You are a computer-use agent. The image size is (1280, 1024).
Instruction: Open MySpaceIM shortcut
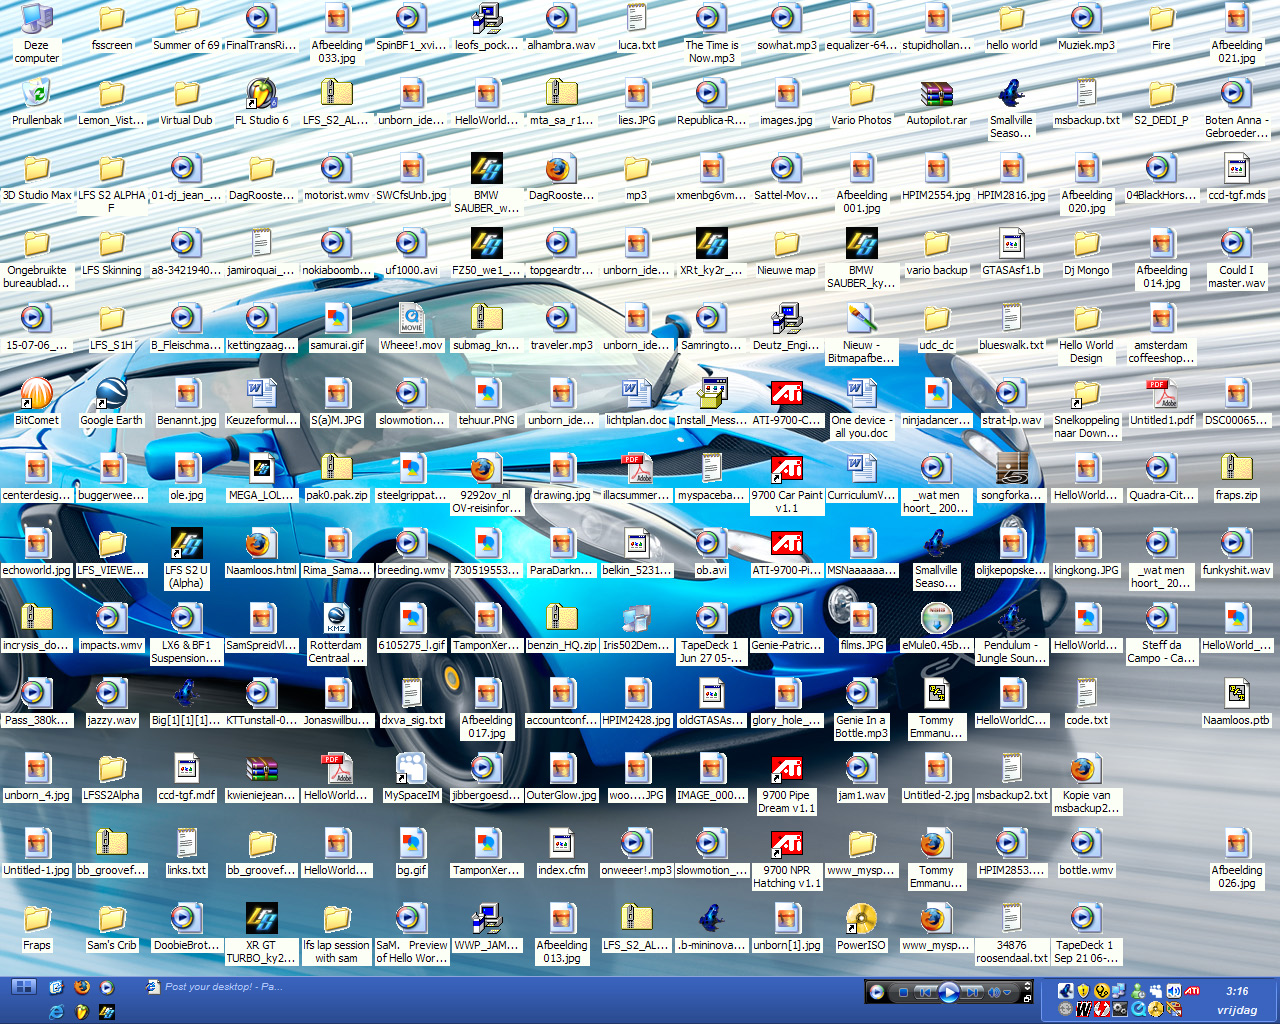coord(411,777)
